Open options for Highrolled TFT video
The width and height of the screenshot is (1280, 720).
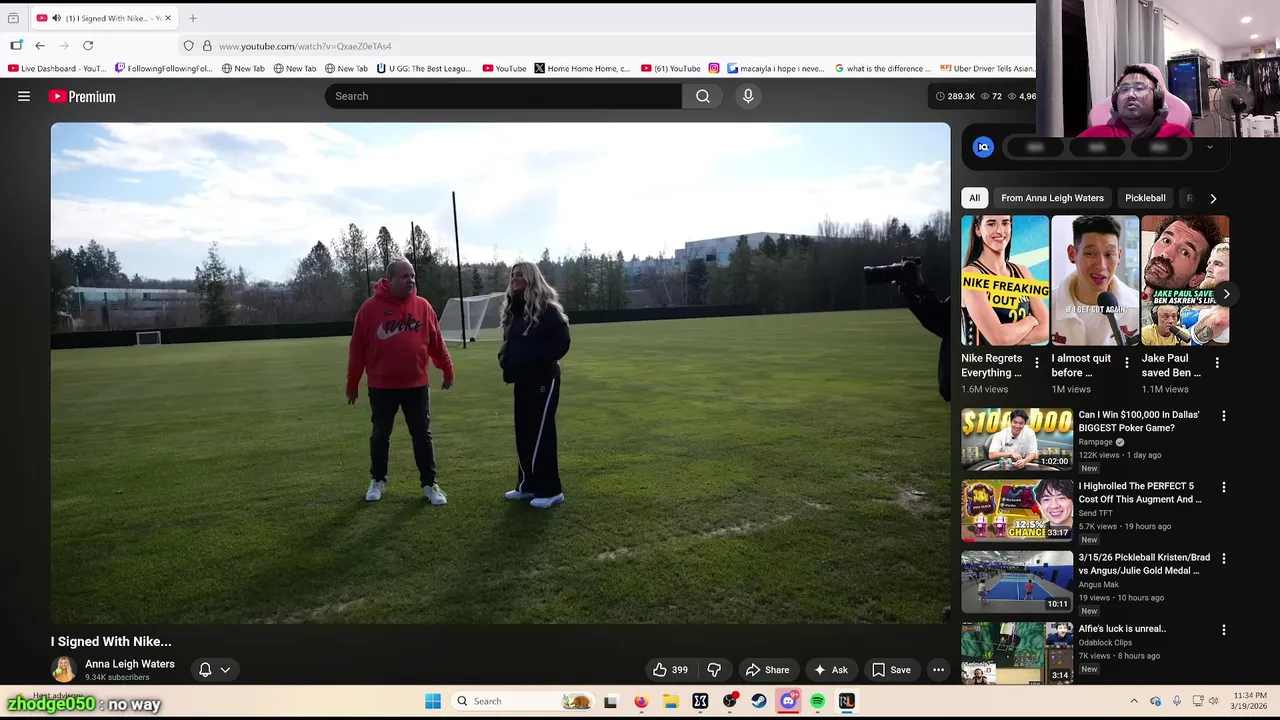pos(1223,487)
